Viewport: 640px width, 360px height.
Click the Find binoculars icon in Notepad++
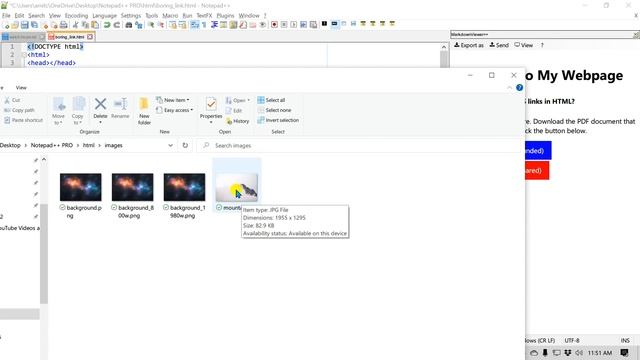[129, 25]
